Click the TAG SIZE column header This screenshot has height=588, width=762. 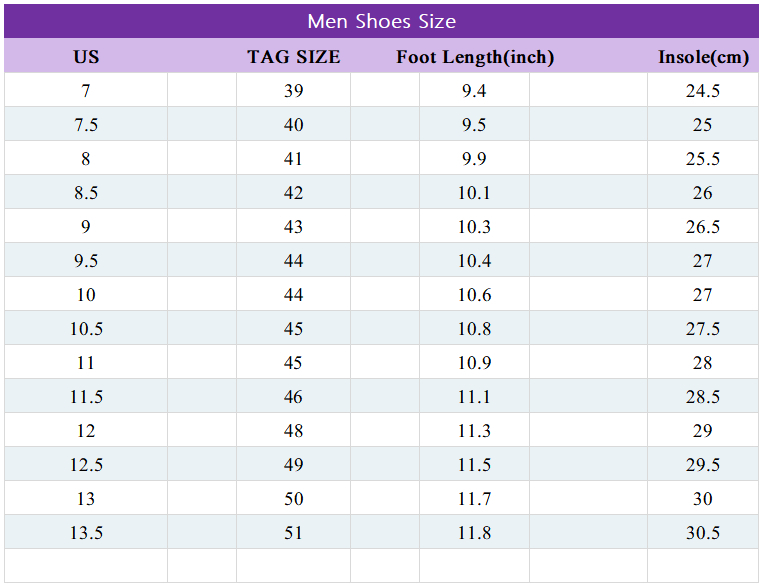tap(293, 57)
